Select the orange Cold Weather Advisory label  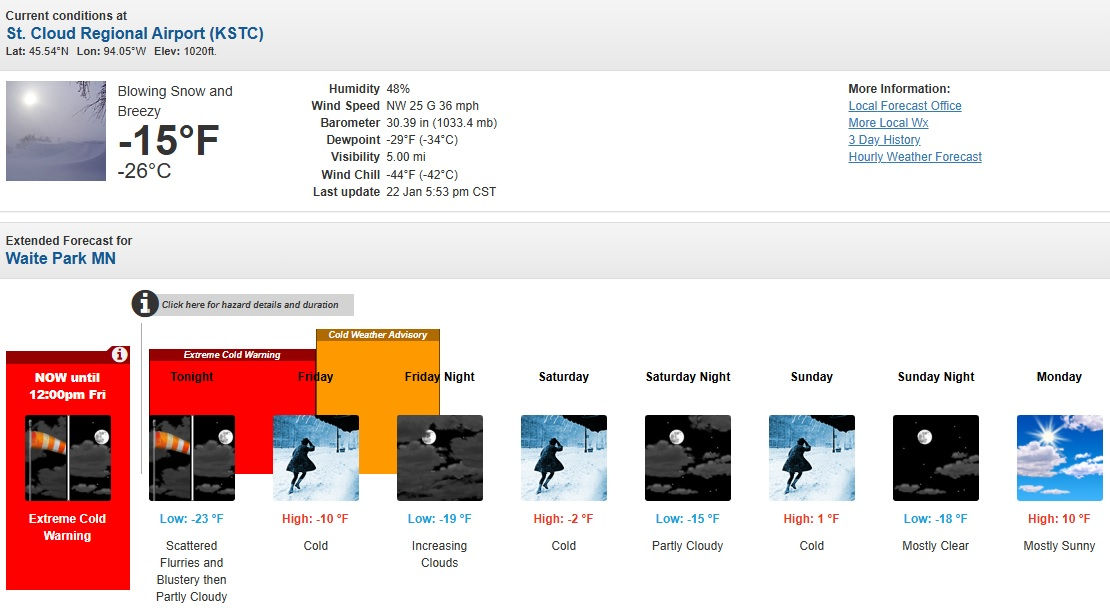(x=378, y=335)
